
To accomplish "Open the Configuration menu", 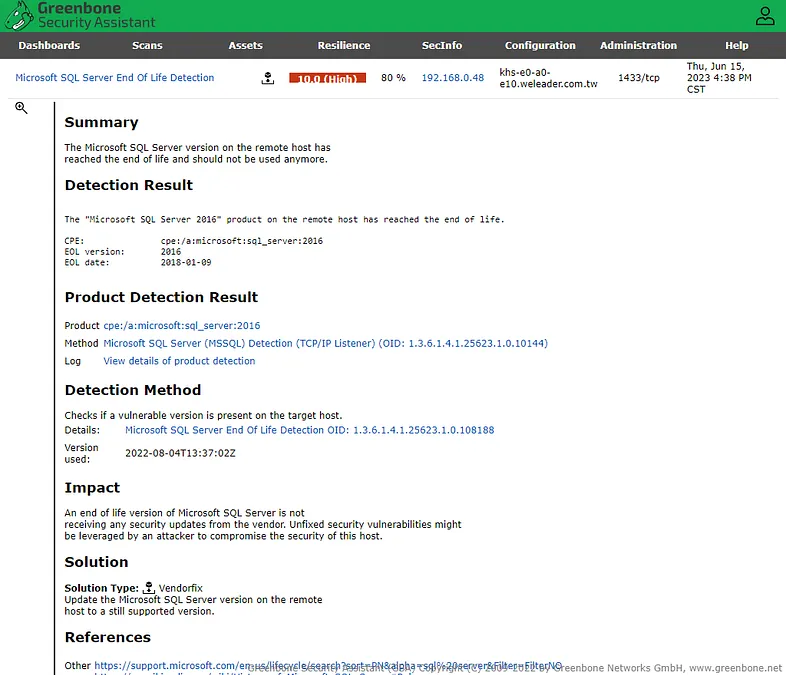I will point(540,46).
